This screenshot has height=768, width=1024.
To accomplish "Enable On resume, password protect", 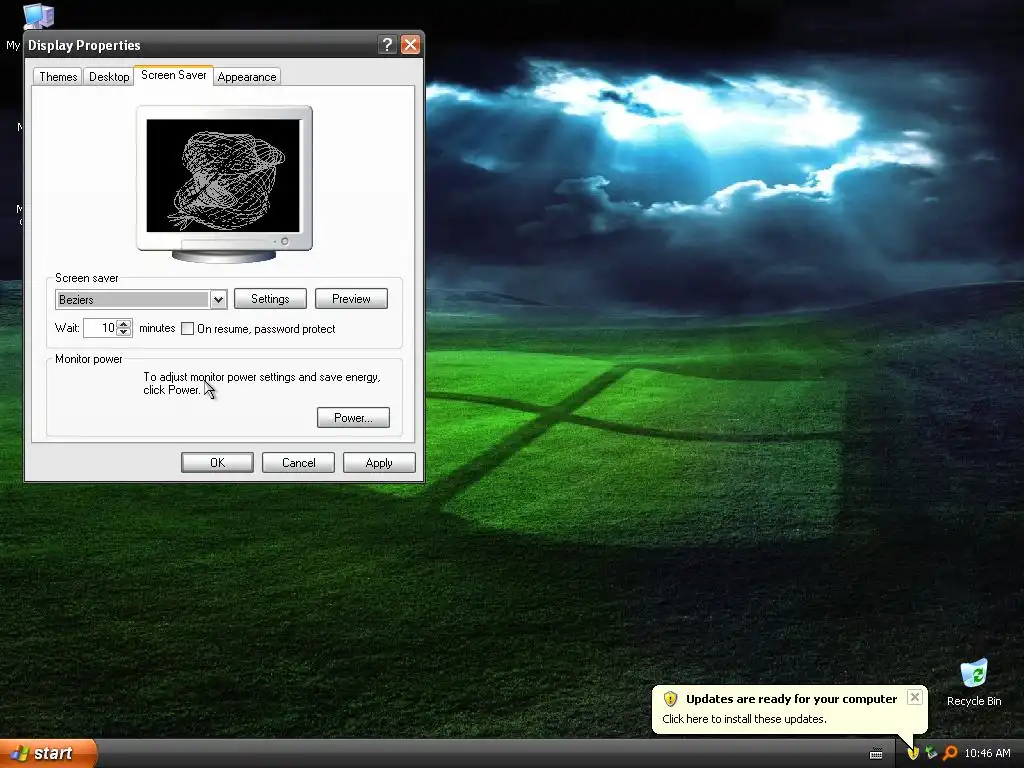I will point(187,328).
